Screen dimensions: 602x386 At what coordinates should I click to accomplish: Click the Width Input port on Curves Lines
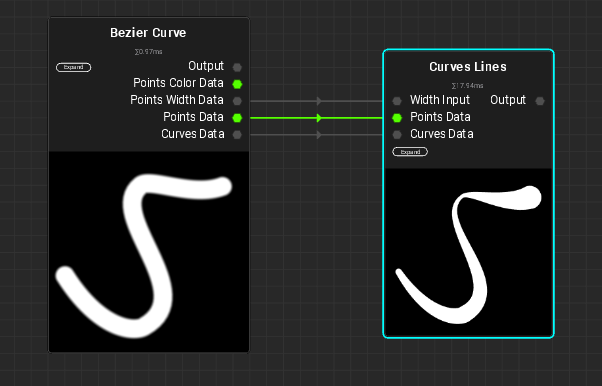397,101
